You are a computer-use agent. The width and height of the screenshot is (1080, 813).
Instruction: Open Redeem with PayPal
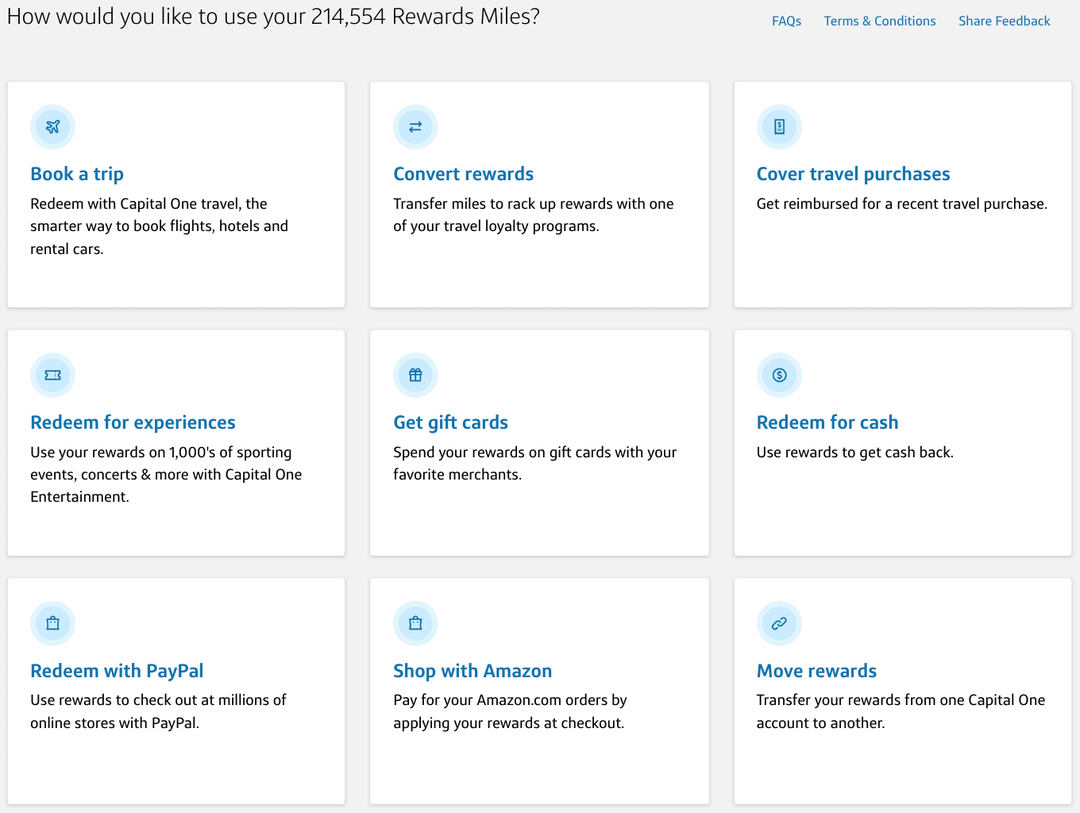point(116,671)
